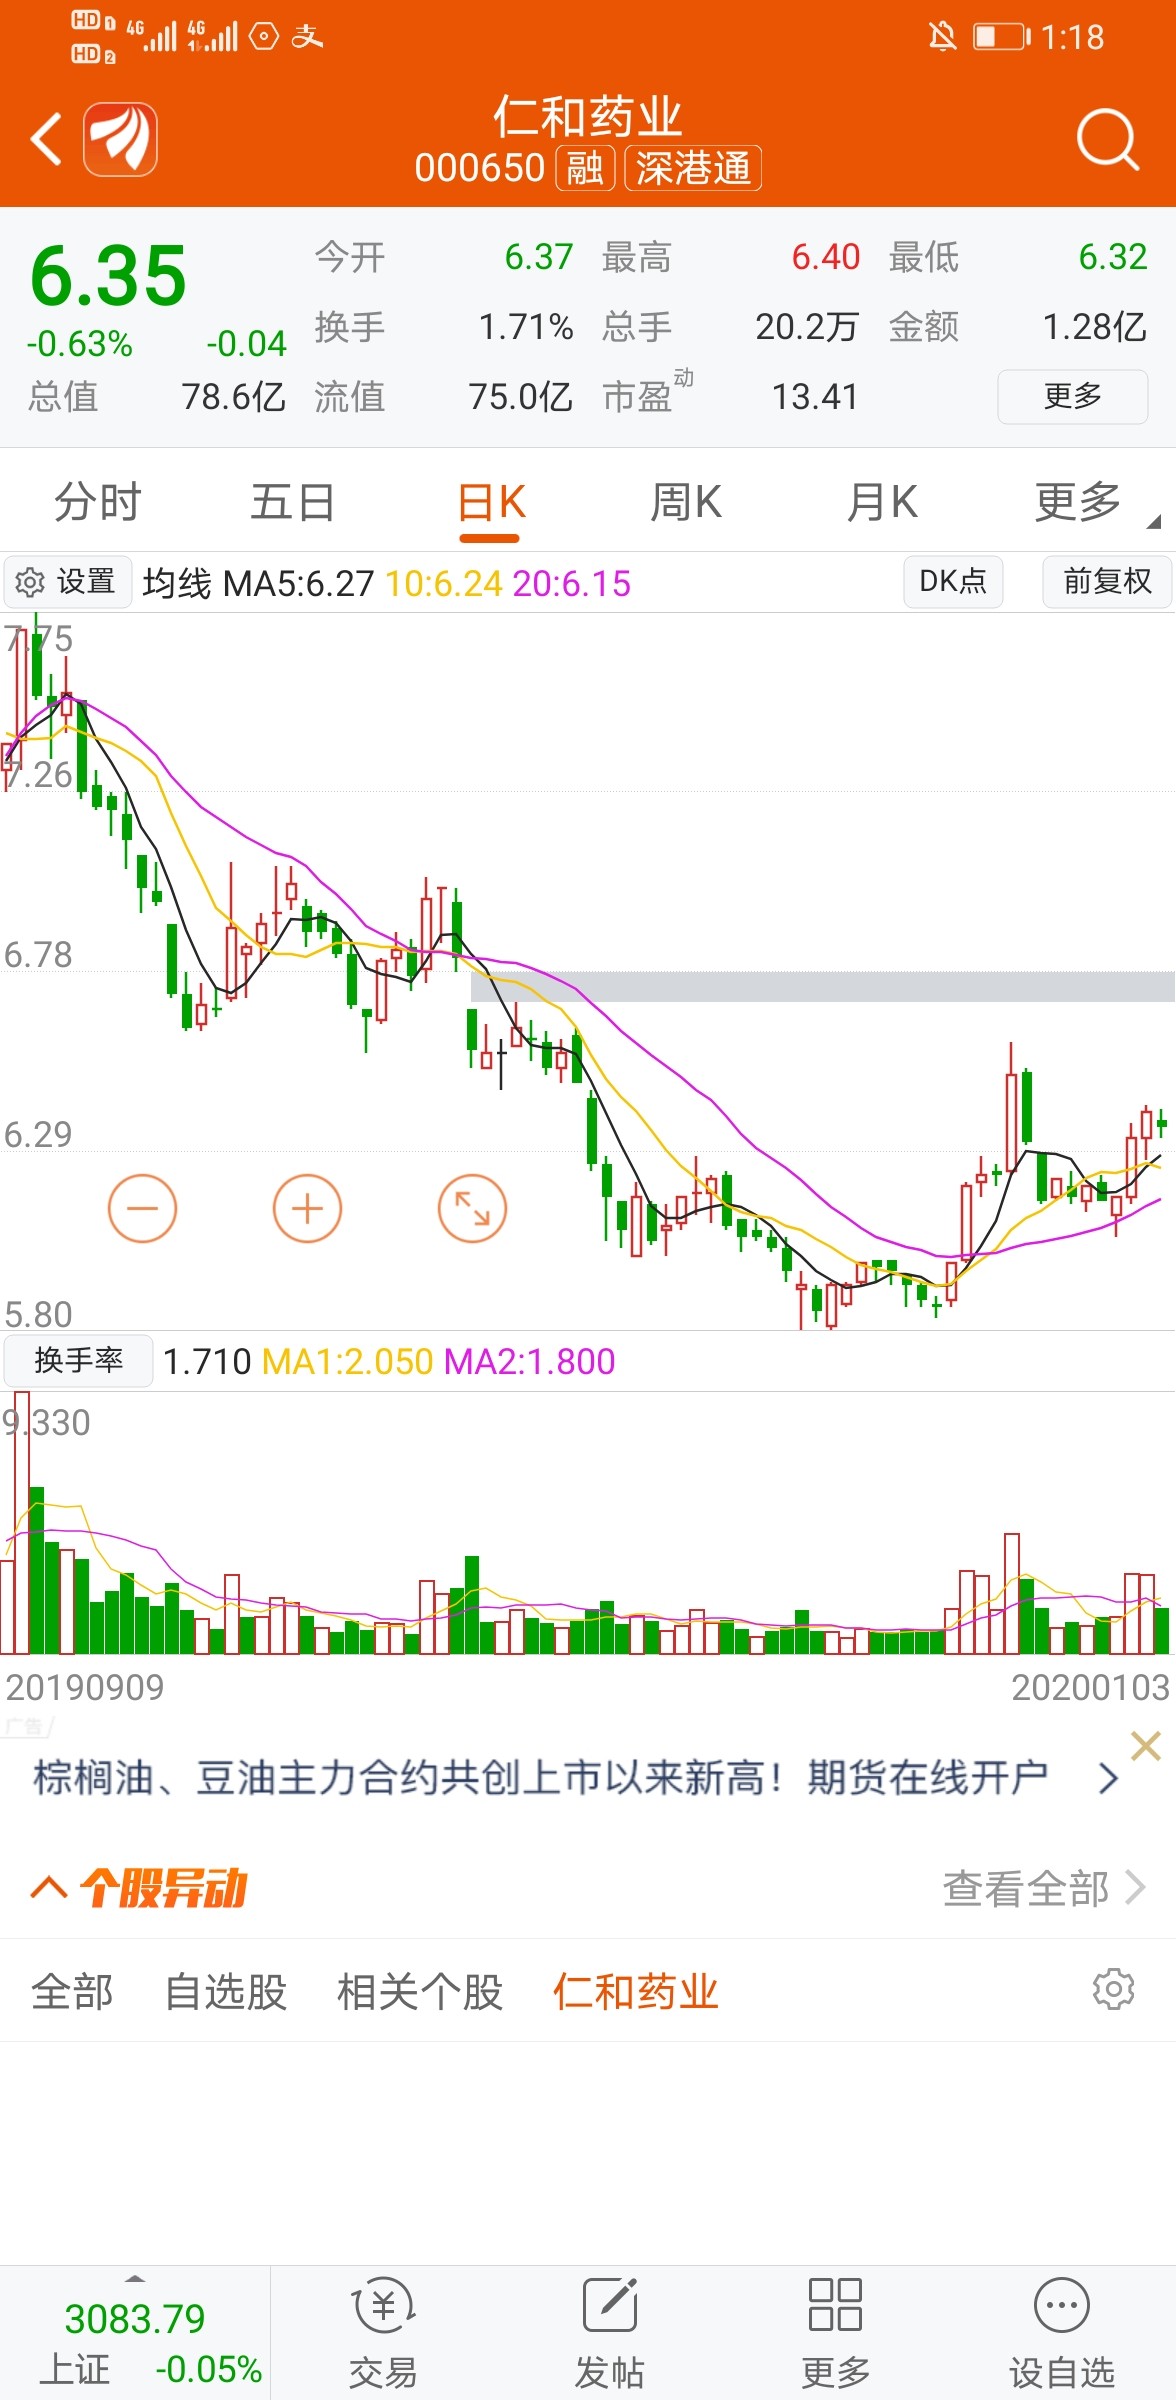Open stock search magnifier
The width and height of the screenshot is (1176, 2400).
click(1108, 139)
